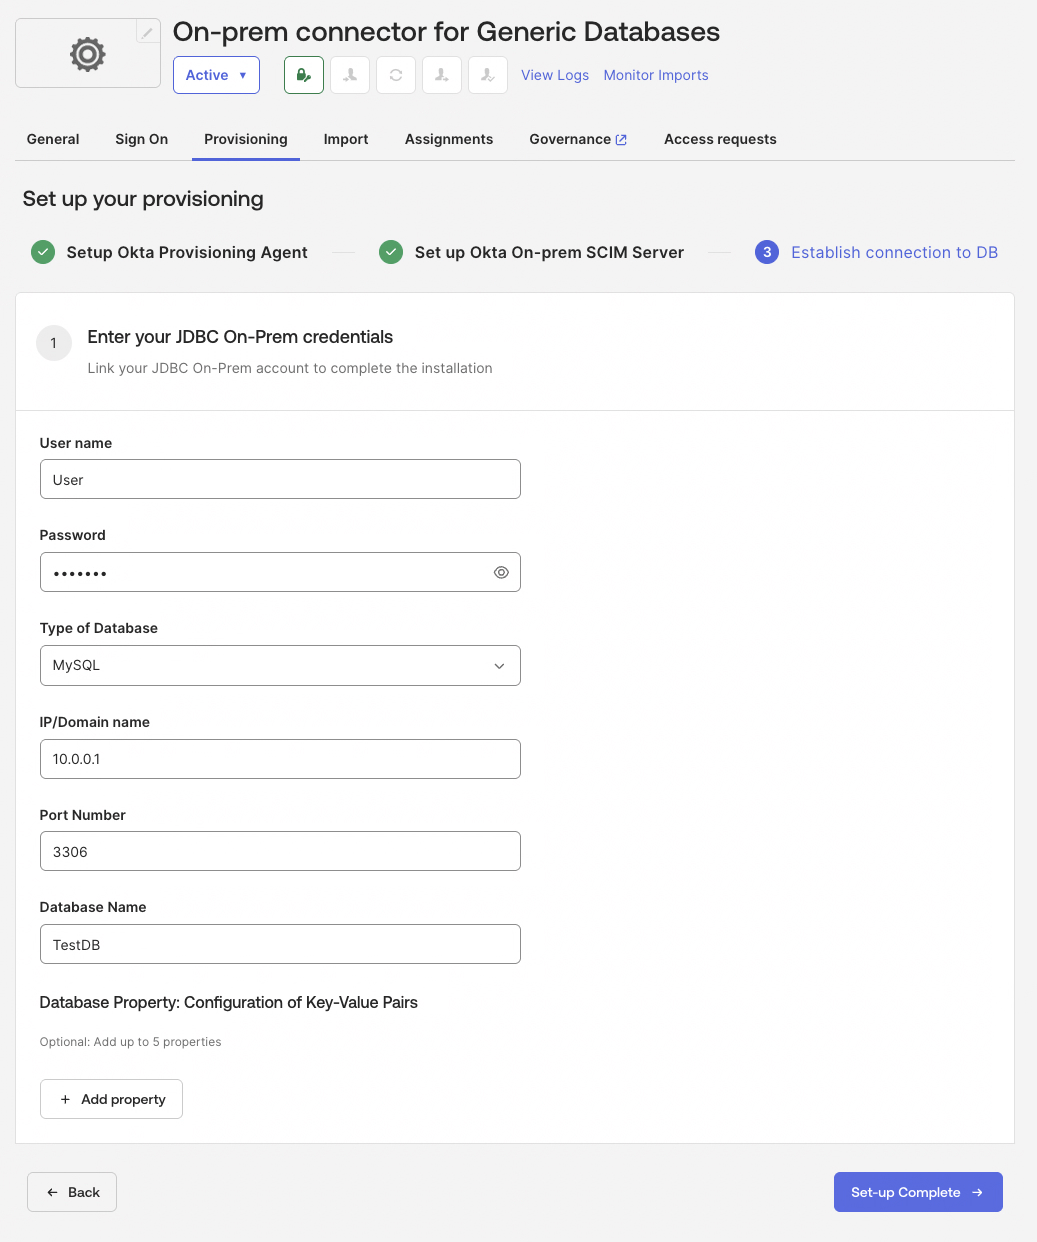Click the gear application logo
The height and width of the screenshot is (1242, 1037).
coord(87,54)
